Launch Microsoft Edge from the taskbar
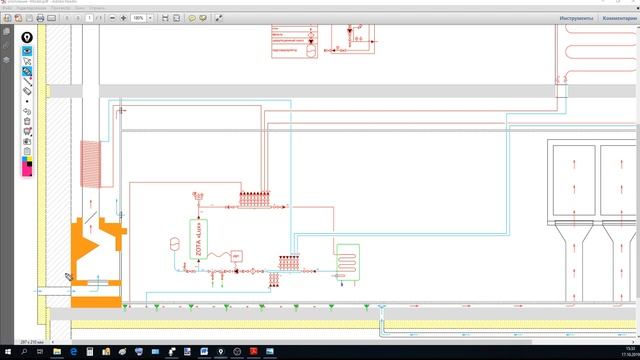This screenshot has height=360, width=640. click(73, 351)
